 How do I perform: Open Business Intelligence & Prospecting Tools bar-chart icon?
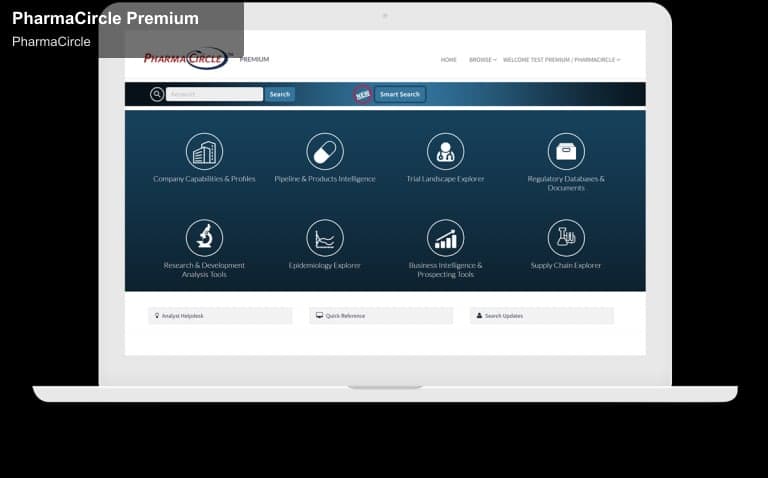[445, 238]
